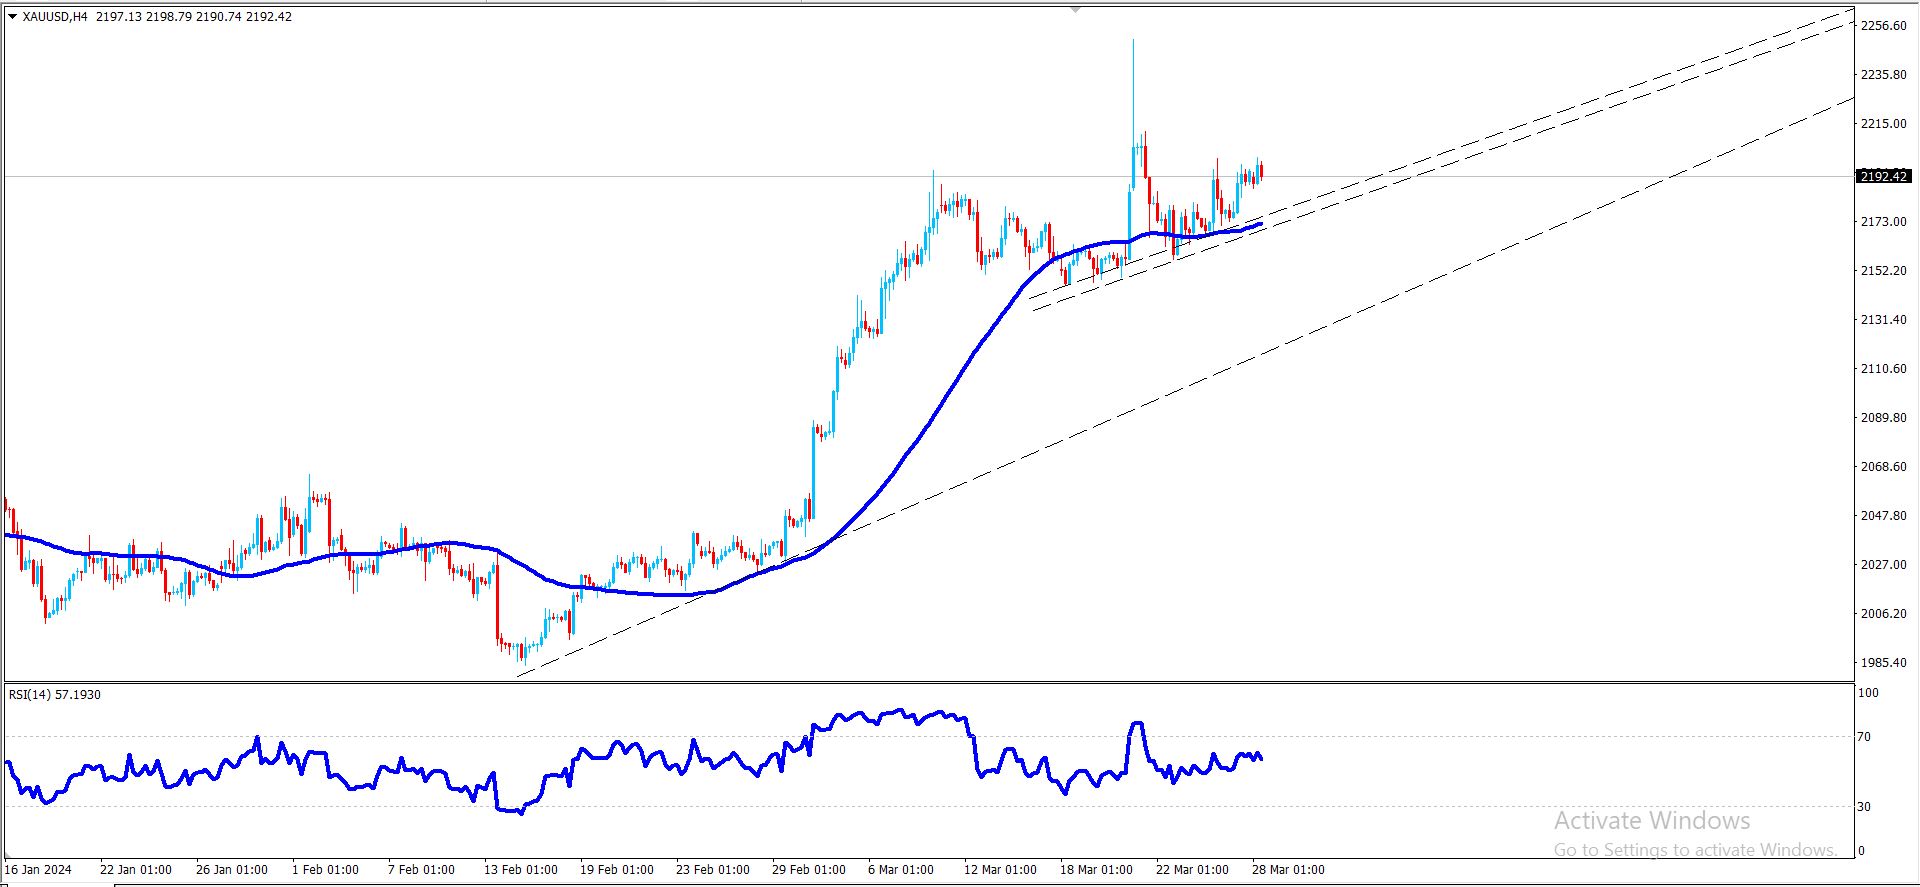1920x887 pixels.
Task: Click the 1985.40 price scale label
Action: tap(1883, 663)
